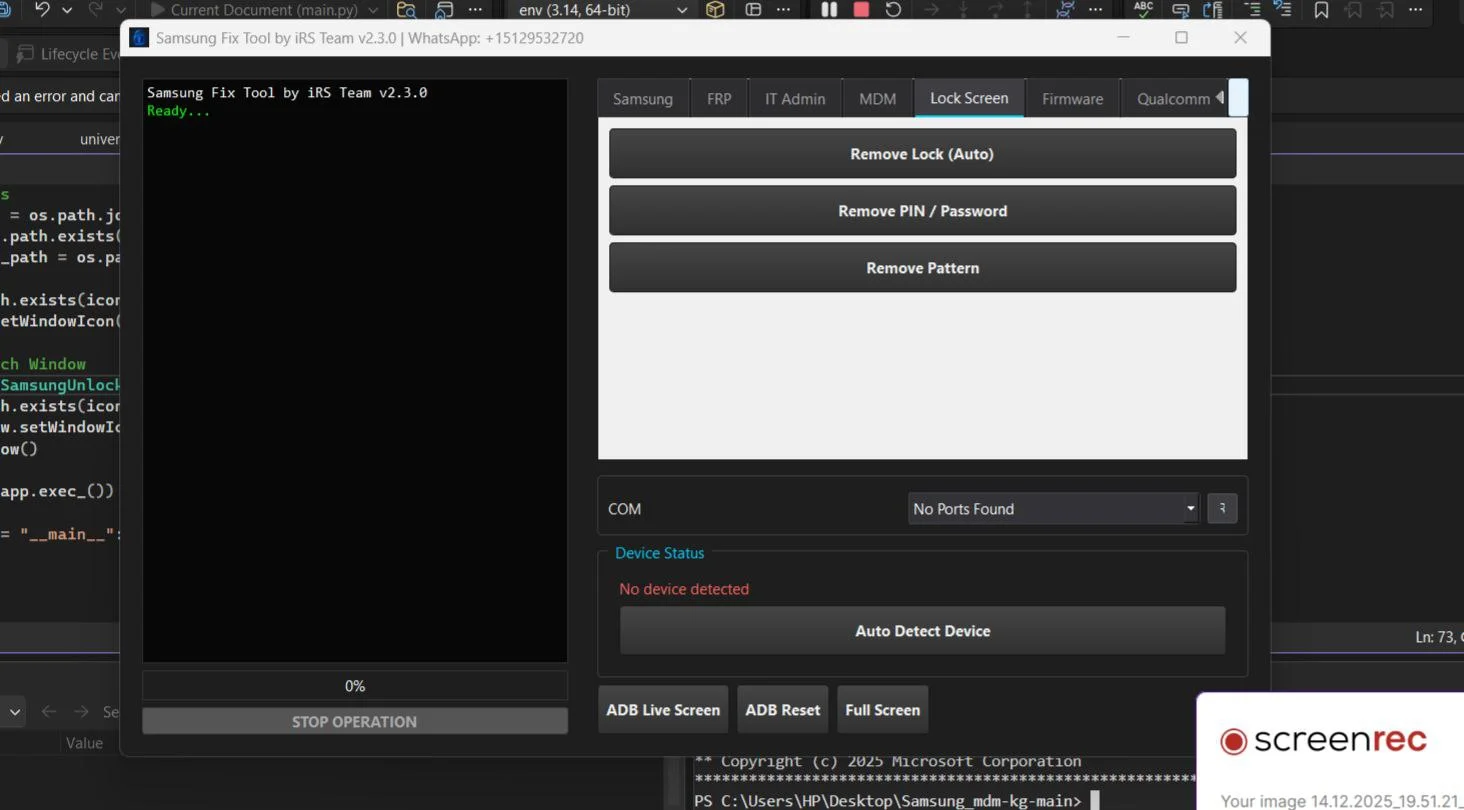
Task: Select the Firmware tab
Action: click(x=1072, y=99)
